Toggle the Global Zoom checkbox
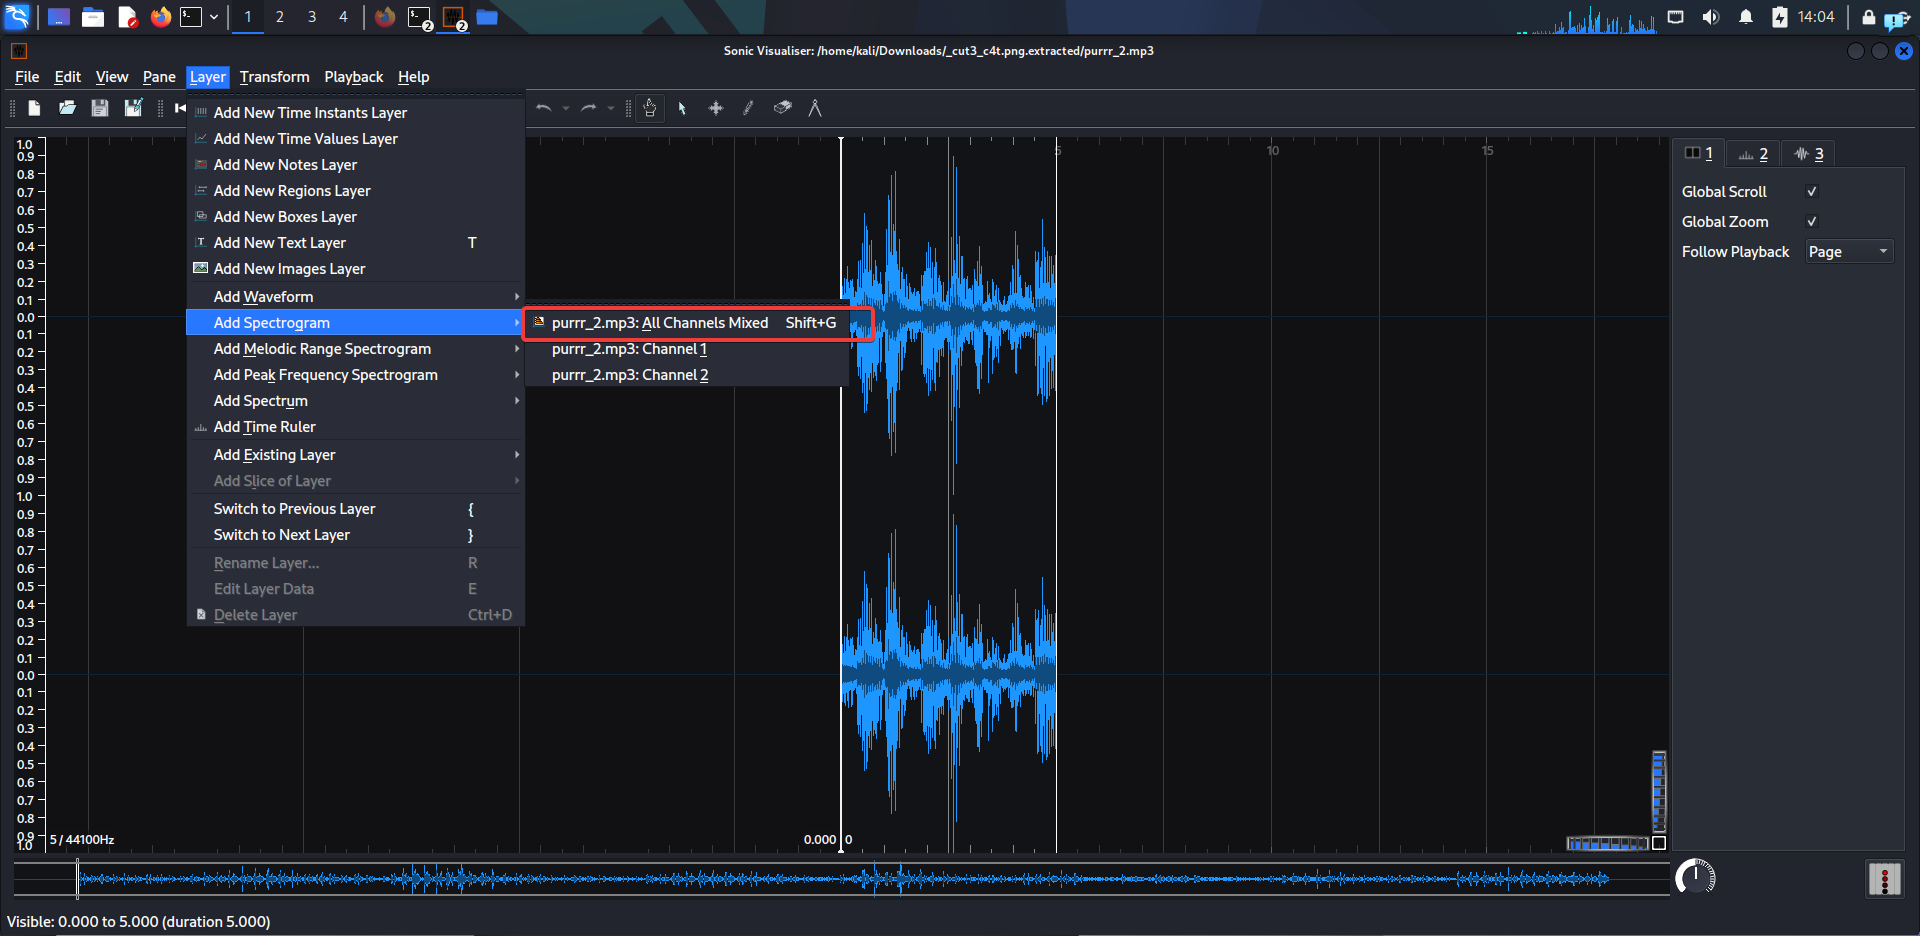The height and width of the screenshot is (936, 1920). 1812,222
